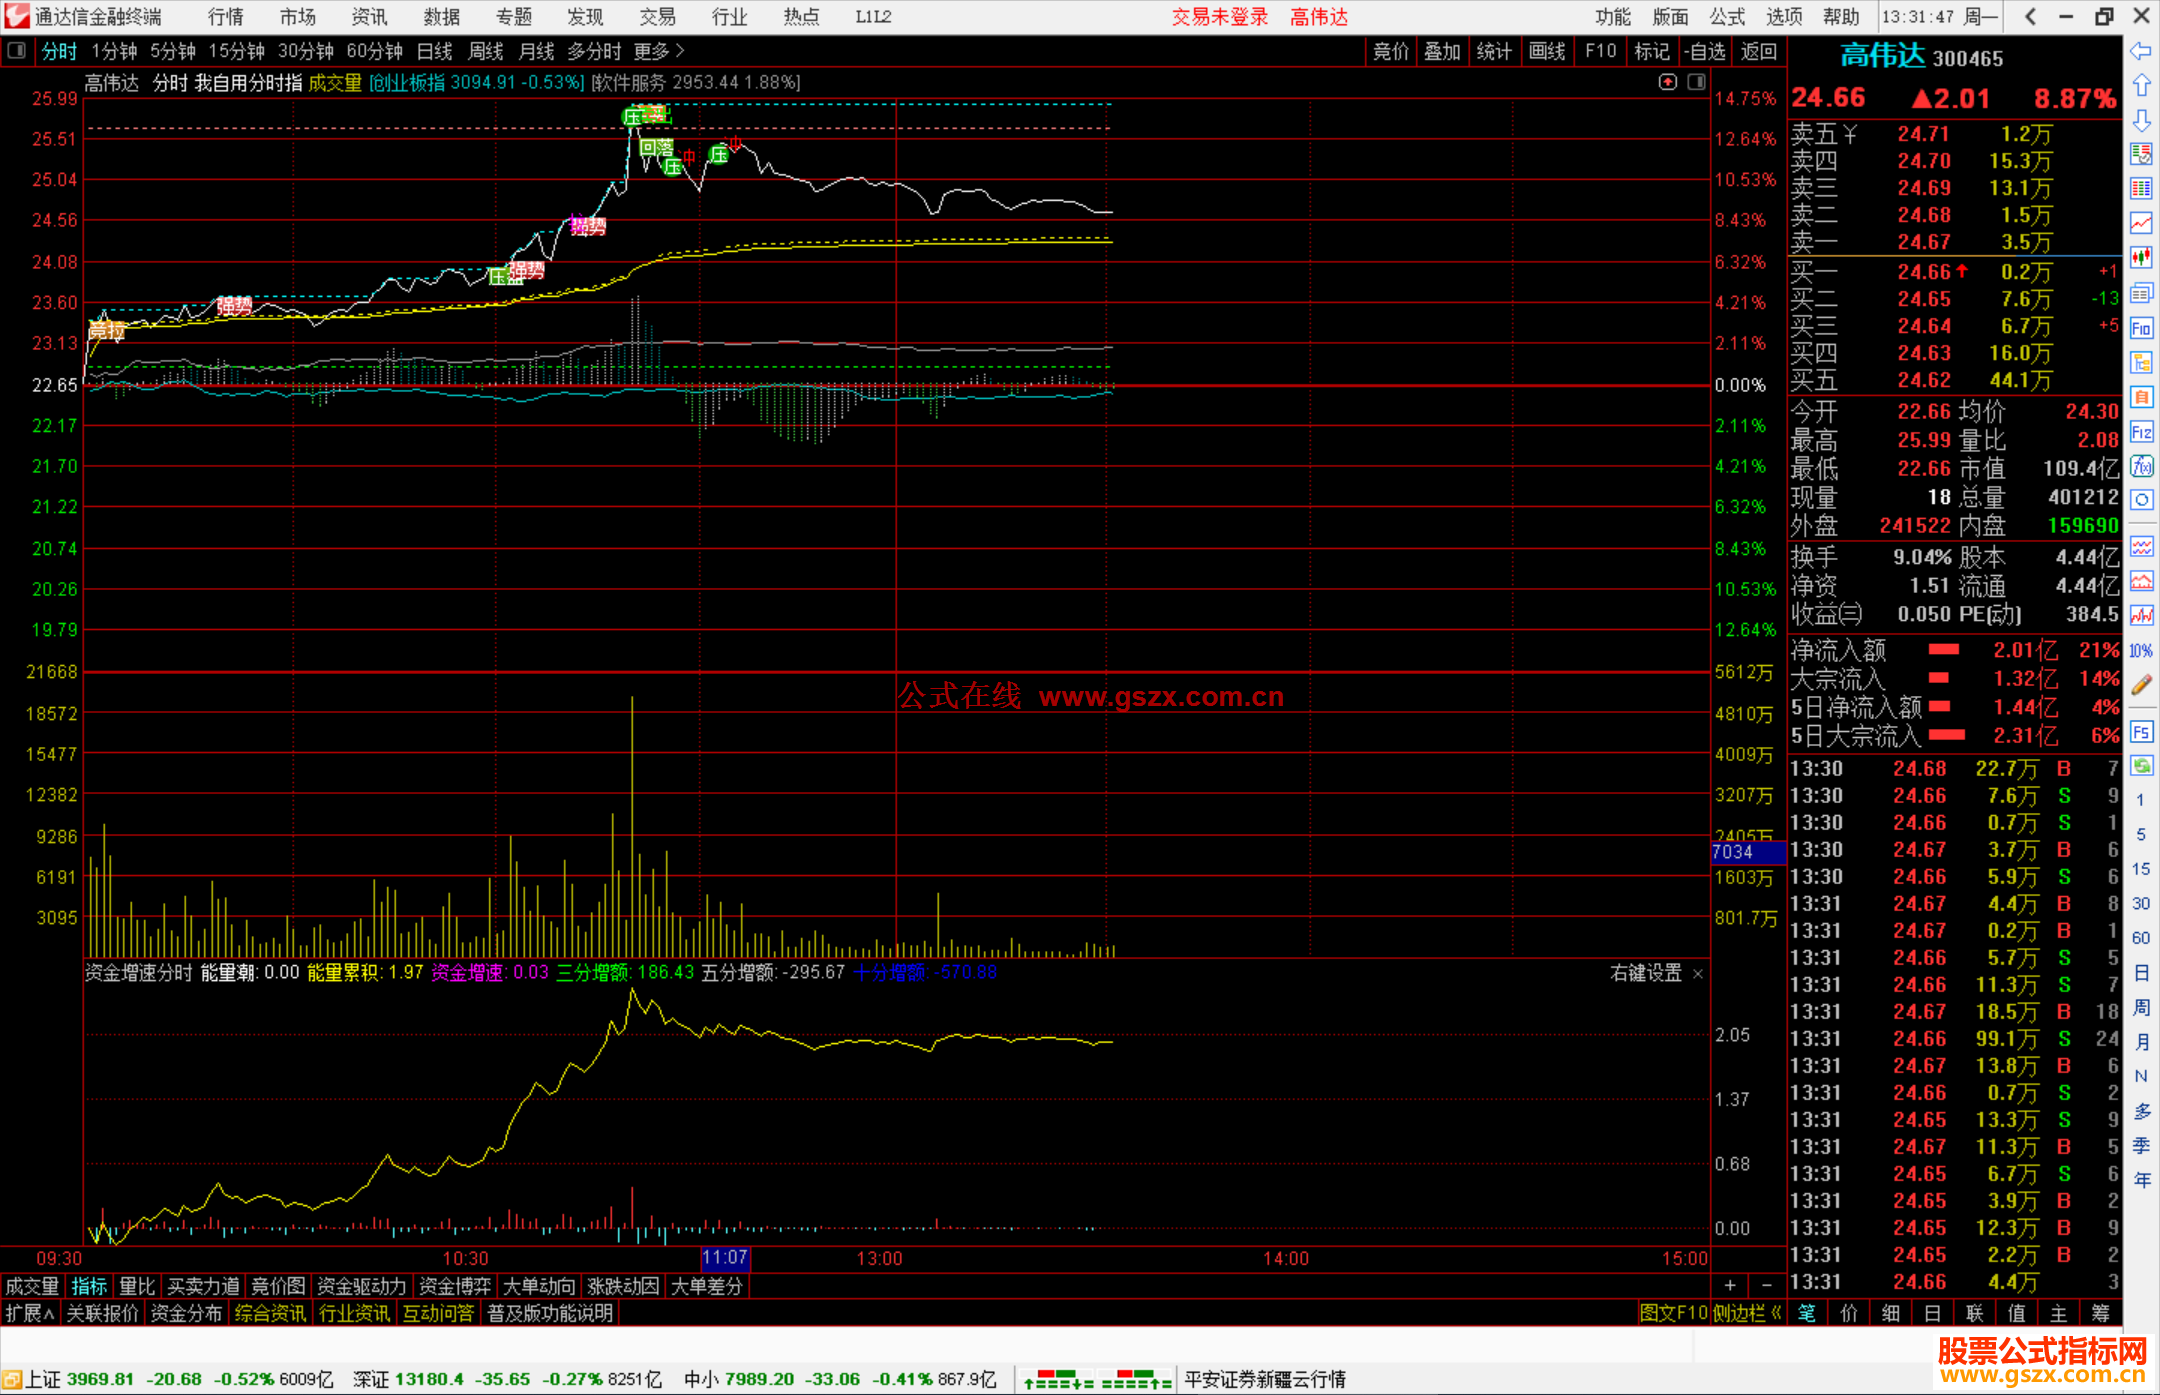Screen dimensions: 2160x1395
Task: Open the 公式 menu
Action: pyautogui.click(x=1726, y=16)
